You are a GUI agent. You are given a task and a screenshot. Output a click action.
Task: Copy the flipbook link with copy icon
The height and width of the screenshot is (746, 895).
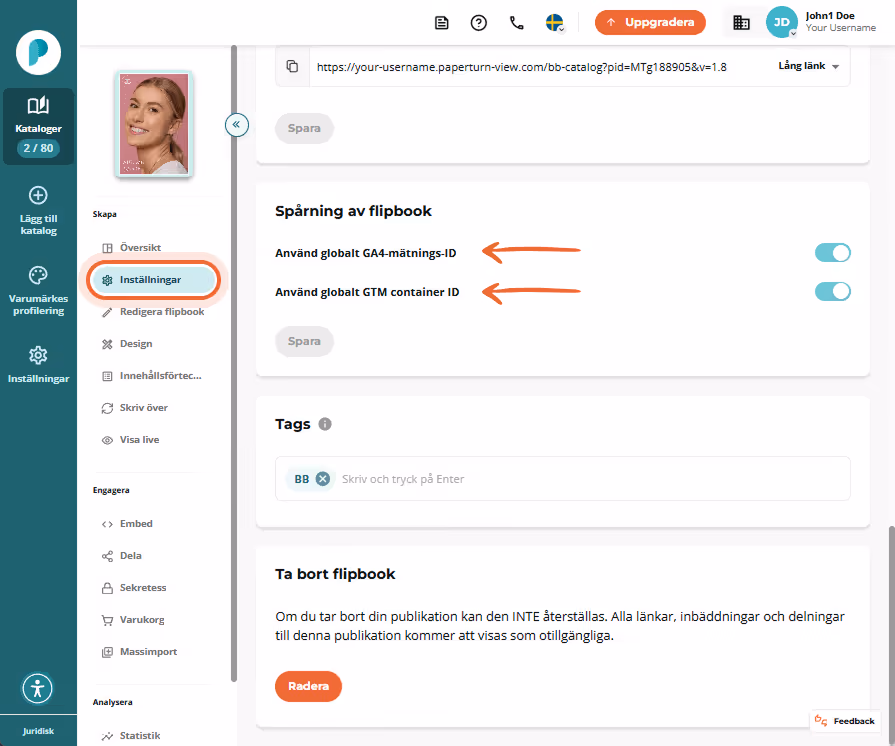point(292,66)
